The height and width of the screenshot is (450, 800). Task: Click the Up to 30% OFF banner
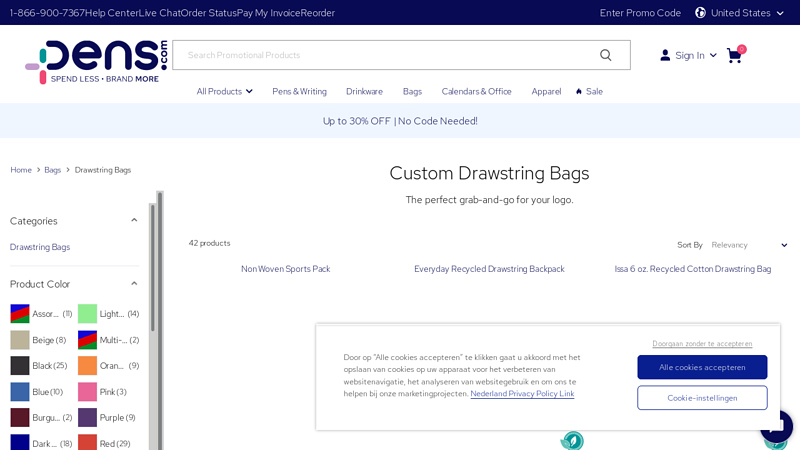tap(400, 121)
